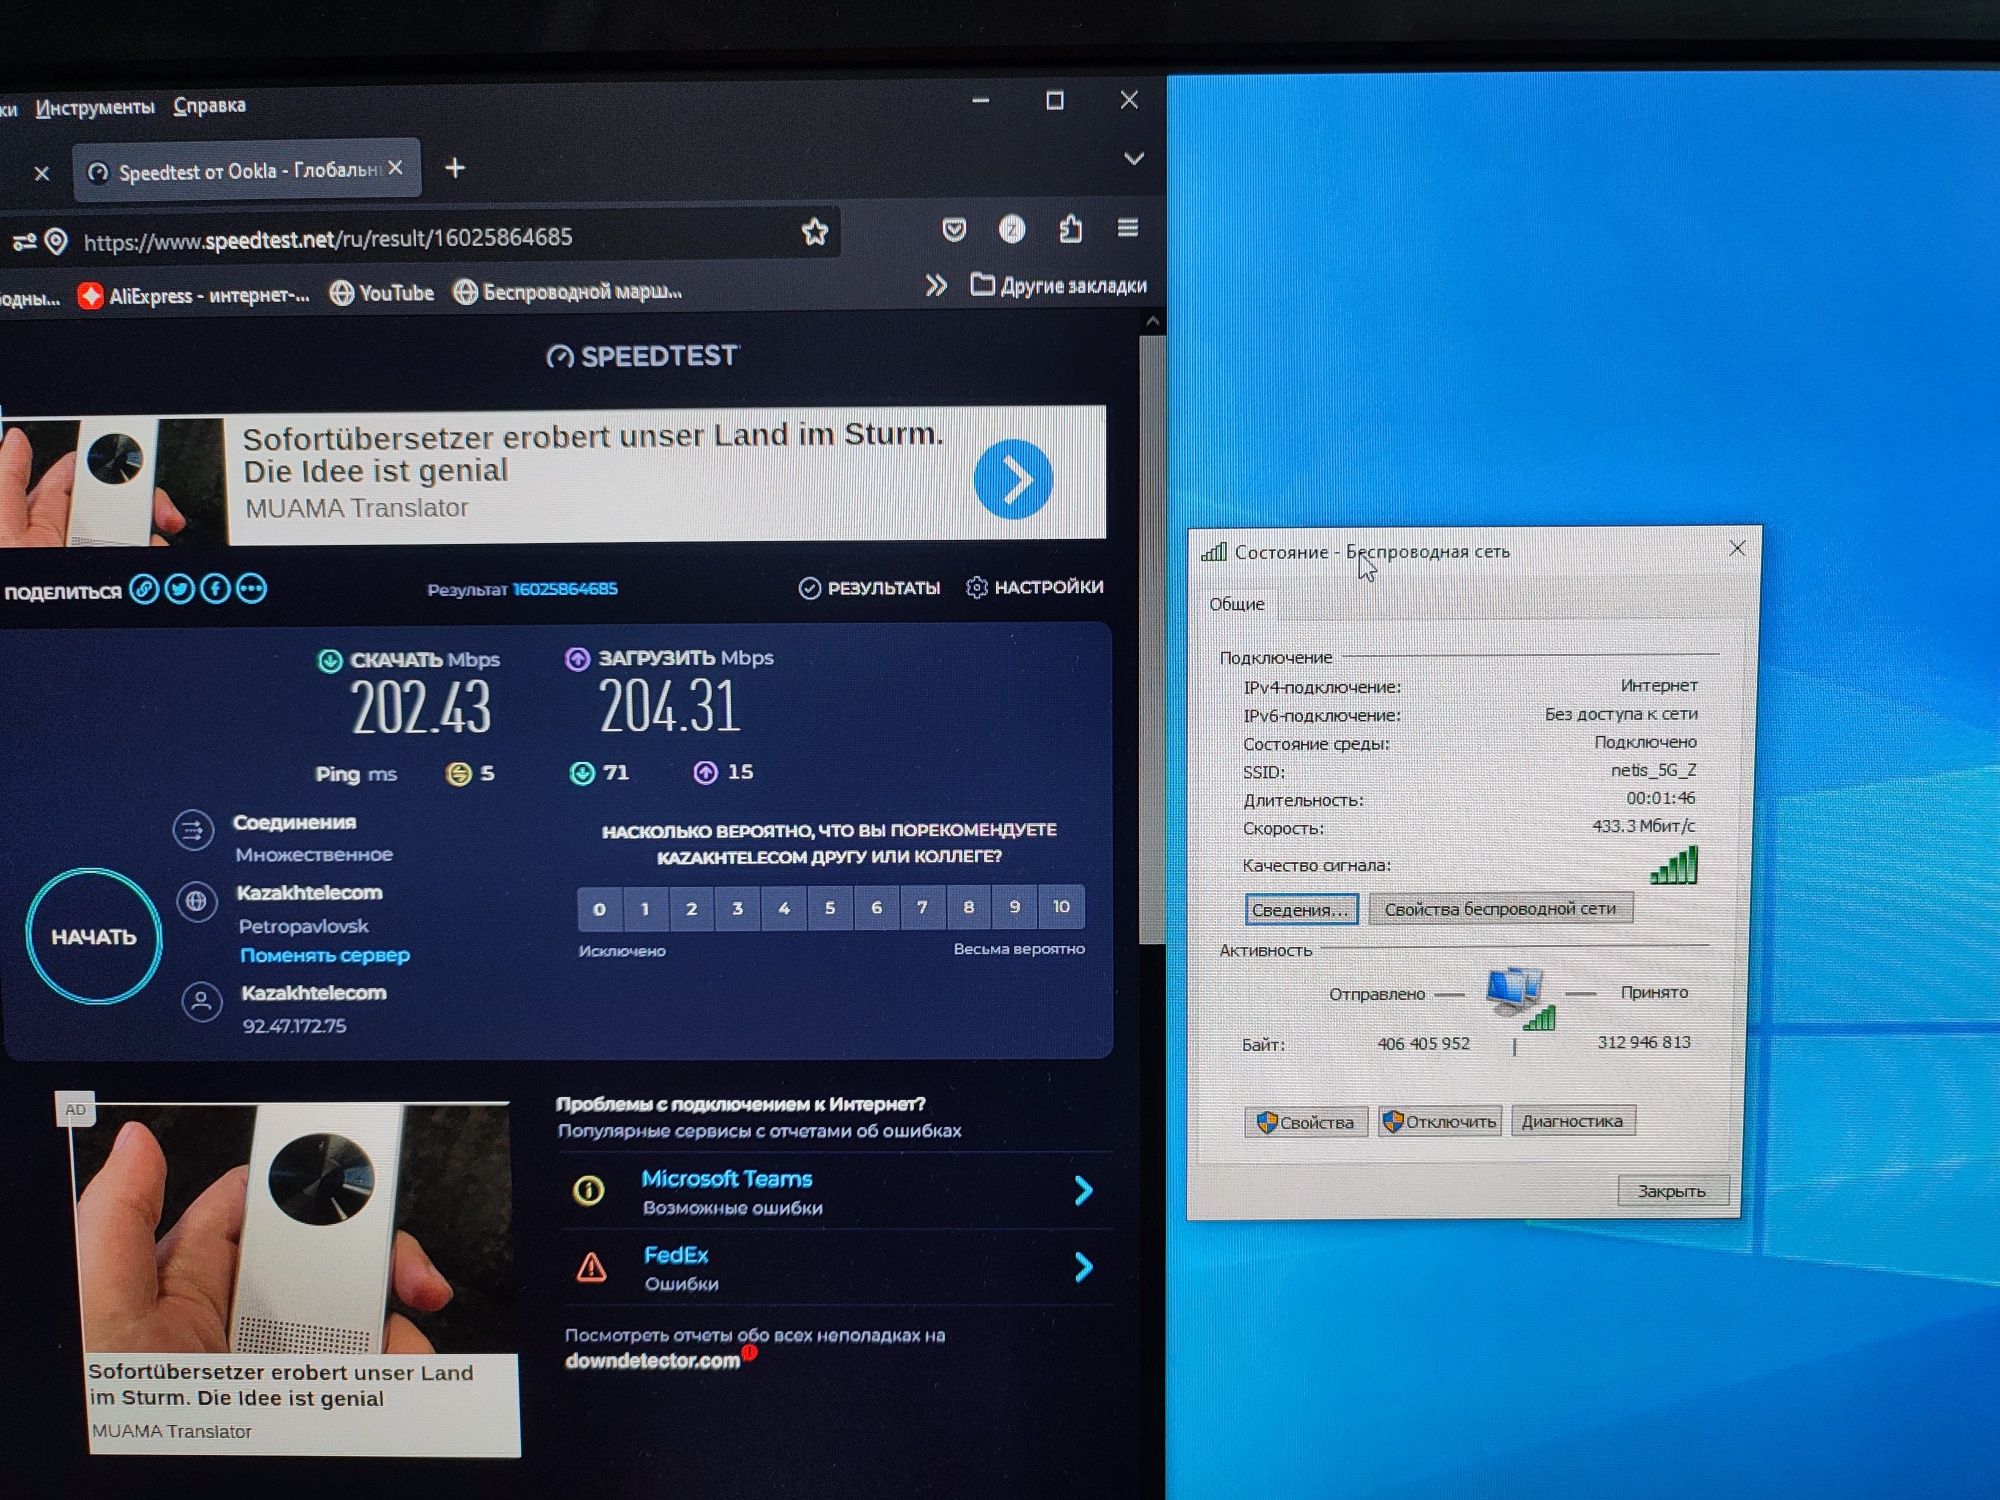Select the Speedtest от Ookla tab
Screen dimensions: 2000x1500
(x=246, y=171)
